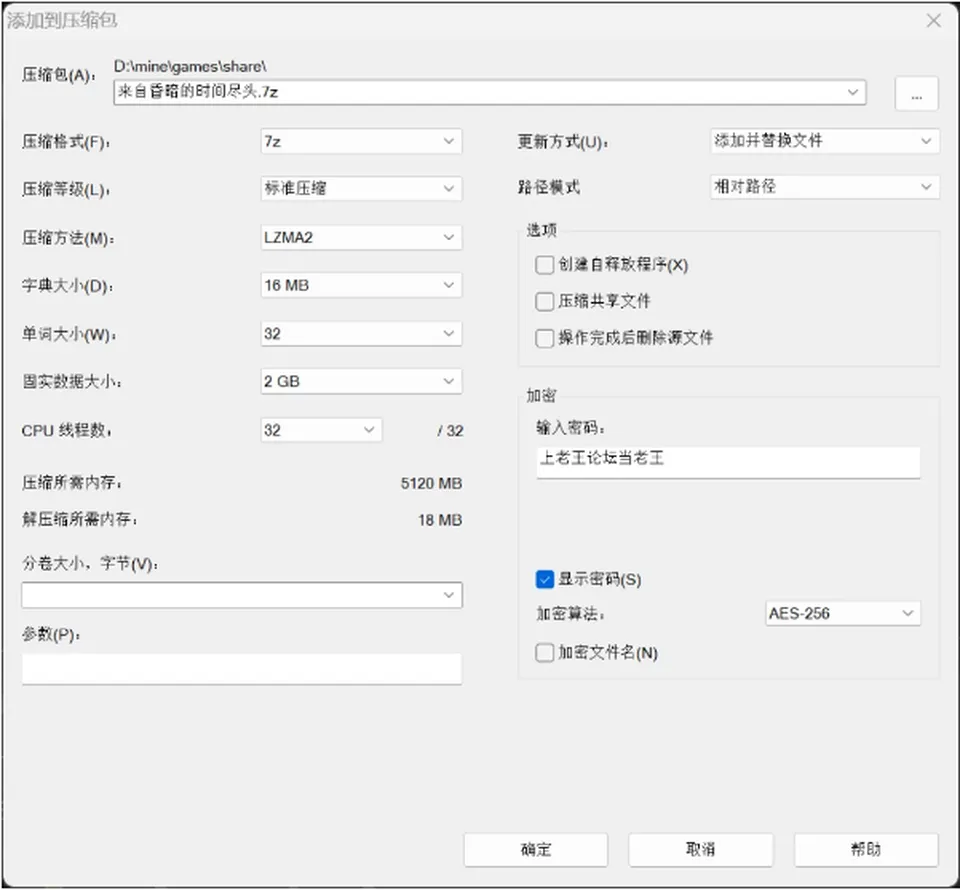Open the 单词大小 dropdown showing 32

click(x=361, y=334)
